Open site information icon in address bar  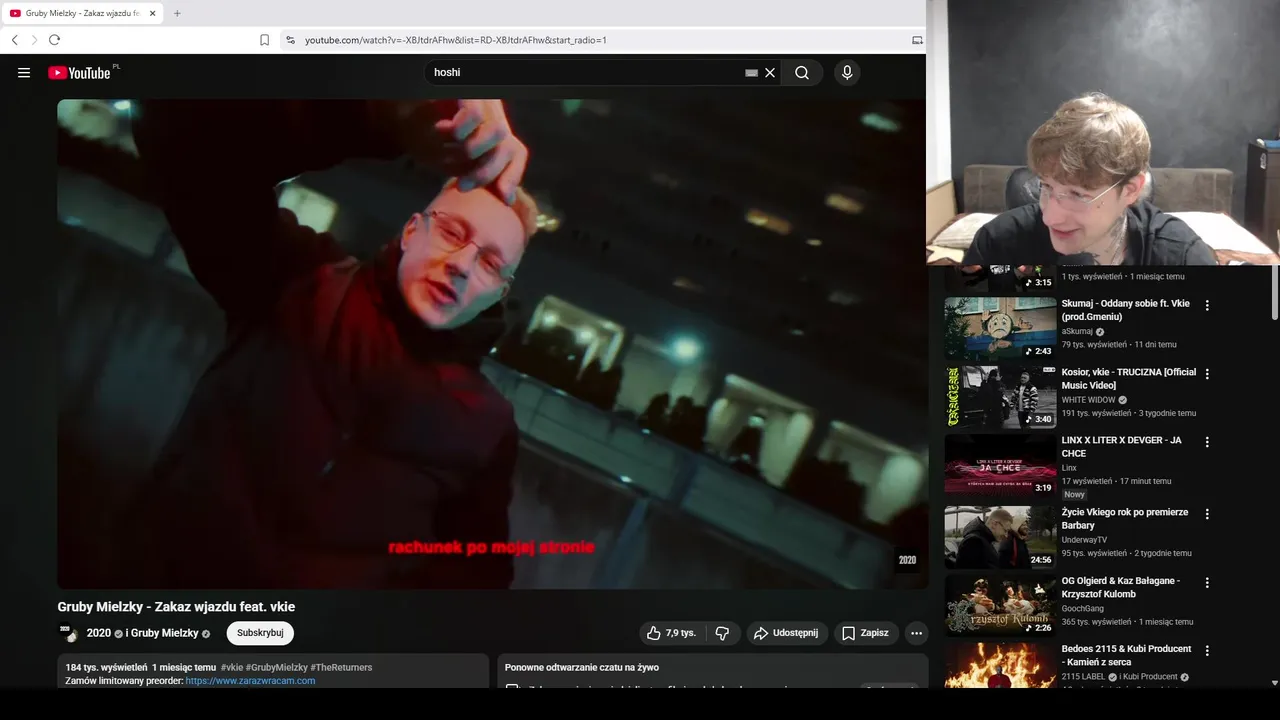290,40
